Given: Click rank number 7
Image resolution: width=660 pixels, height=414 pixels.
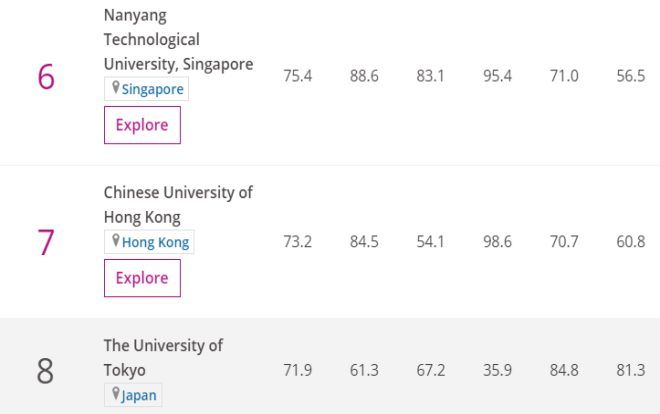Looking at the screenshot, I should (46, 242).
